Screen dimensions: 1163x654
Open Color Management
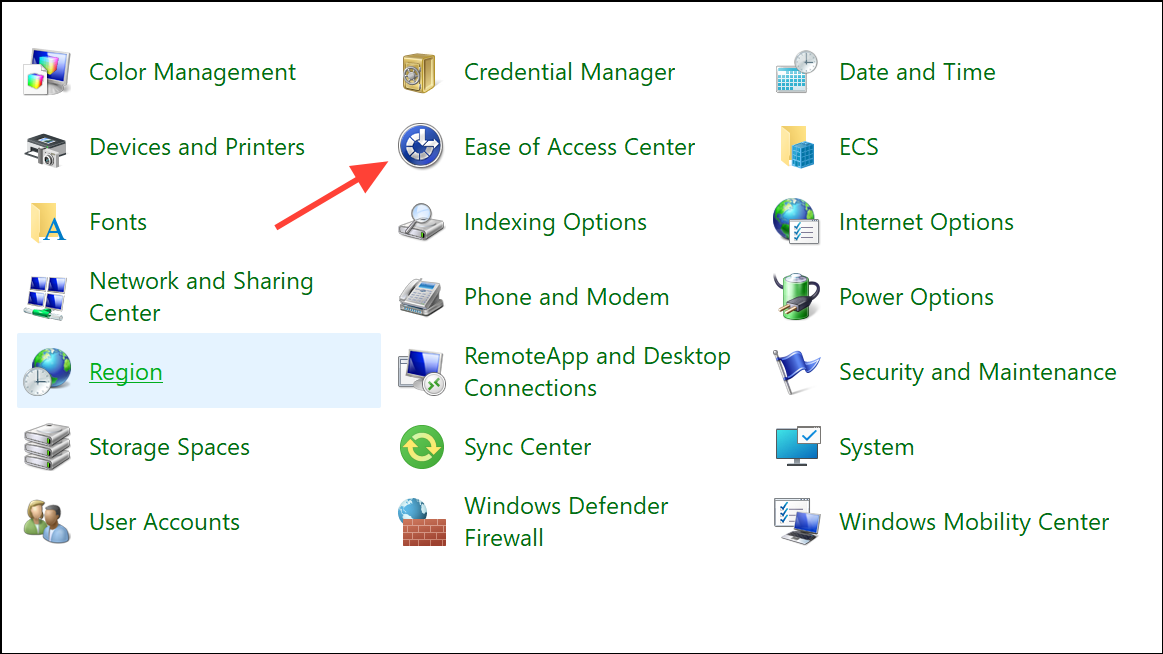(192, 71)
